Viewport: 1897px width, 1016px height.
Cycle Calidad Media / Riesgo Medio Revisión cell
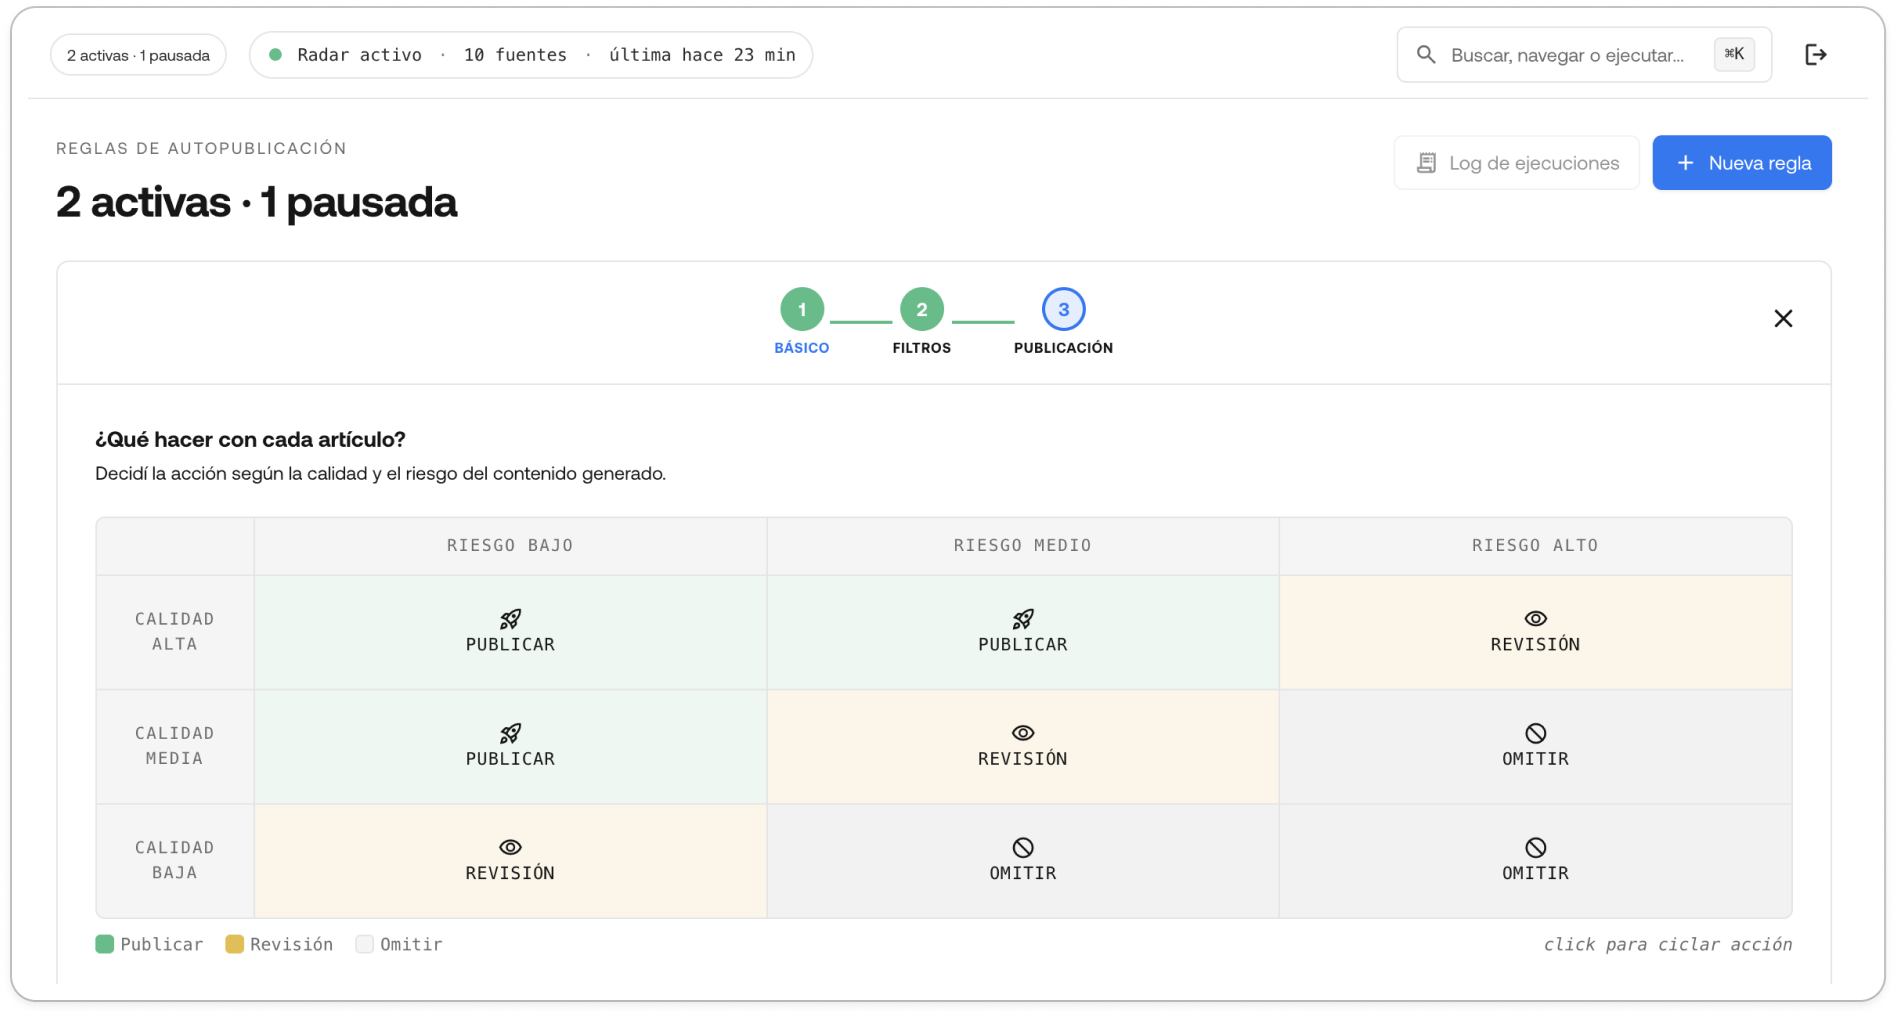(x=1023, y=746)
